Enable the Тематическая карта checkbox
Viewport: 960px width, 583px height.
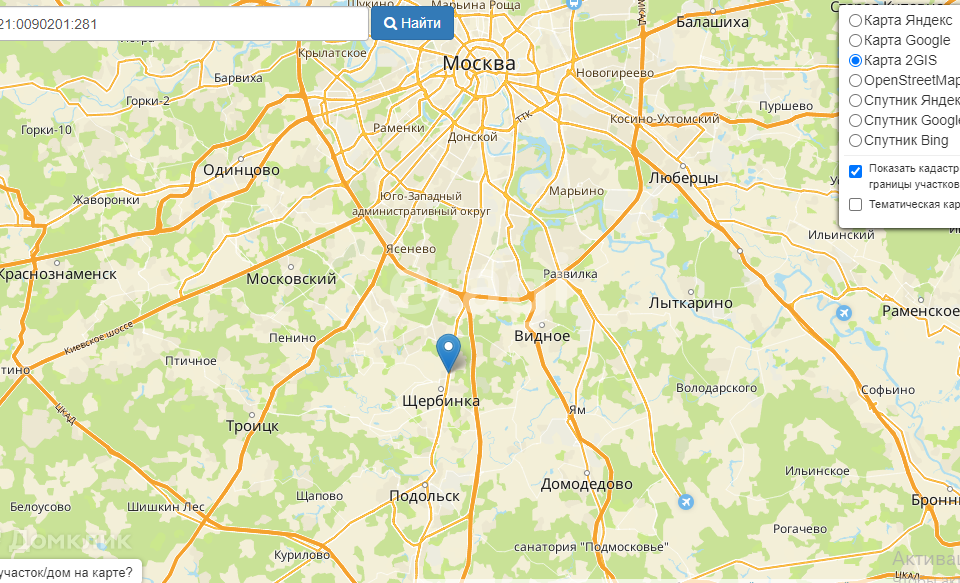pos(855,204)
